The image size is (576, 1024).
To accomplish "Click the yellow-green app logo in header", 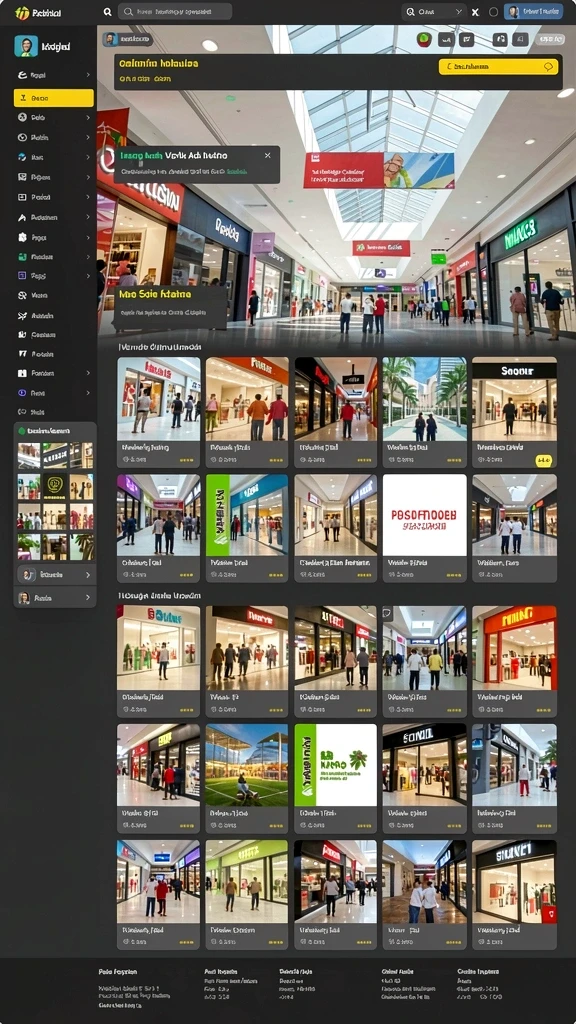I will [x=22, y=12].
